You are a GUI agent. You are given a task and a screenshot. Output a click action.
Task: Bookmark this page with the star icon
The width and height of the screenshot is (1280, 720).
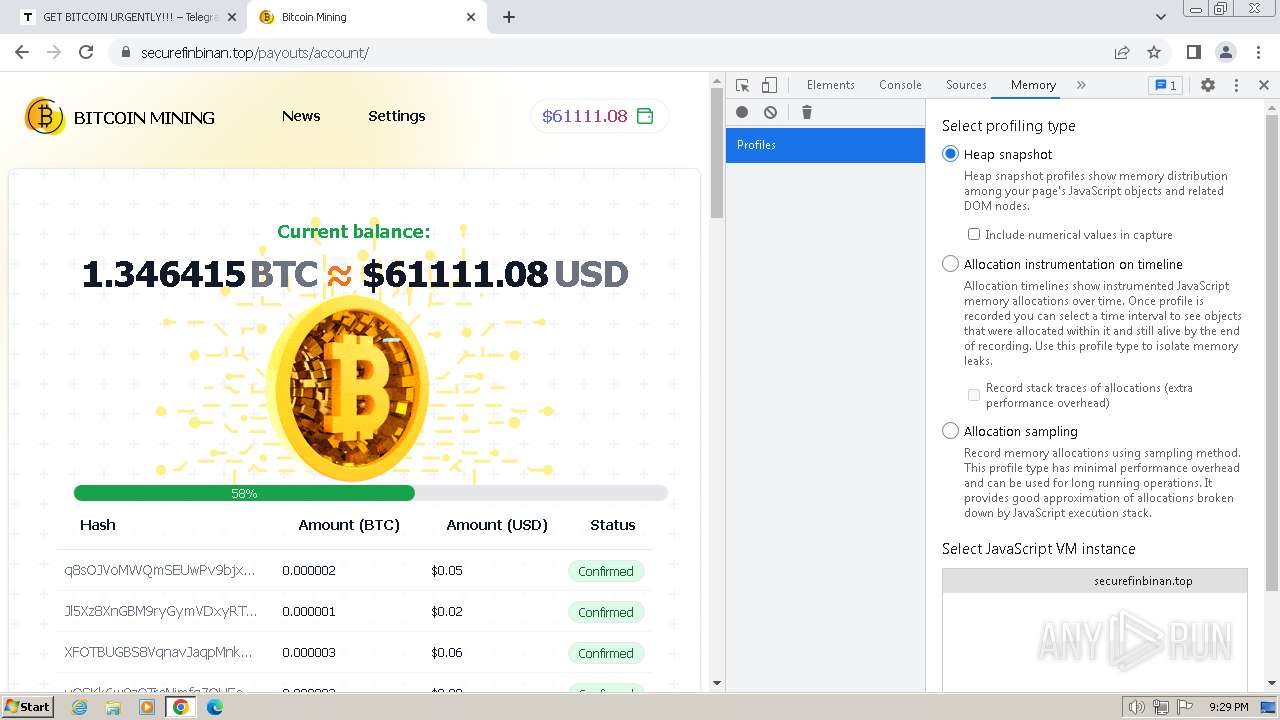tap(1154, 52)
